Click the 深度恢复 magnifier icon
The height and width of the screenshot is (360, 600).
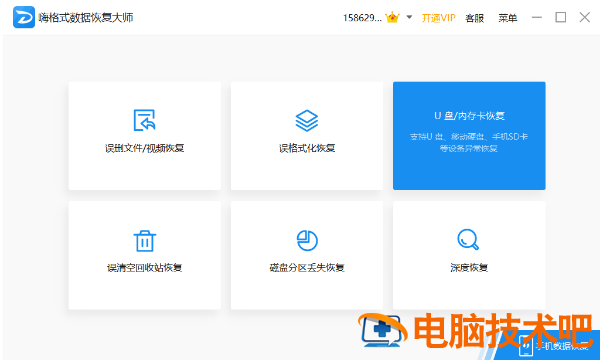pyautogui.click(x=468, y=240)
